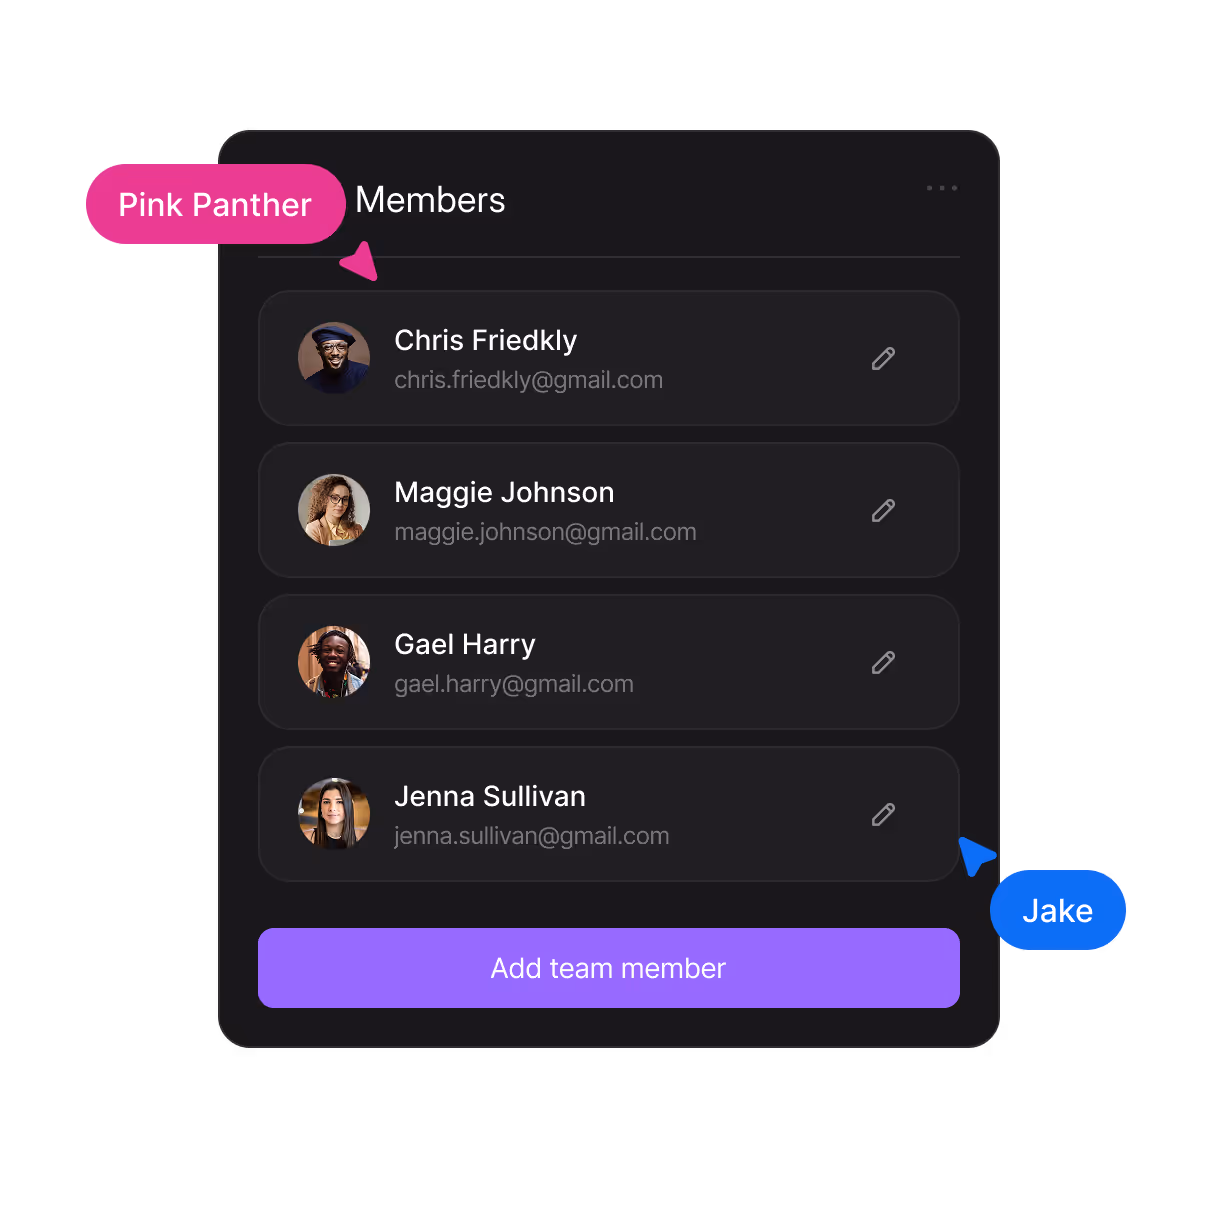The image size is (1220, 1220).
Task: Add a new team member
Action: point(609,968)
